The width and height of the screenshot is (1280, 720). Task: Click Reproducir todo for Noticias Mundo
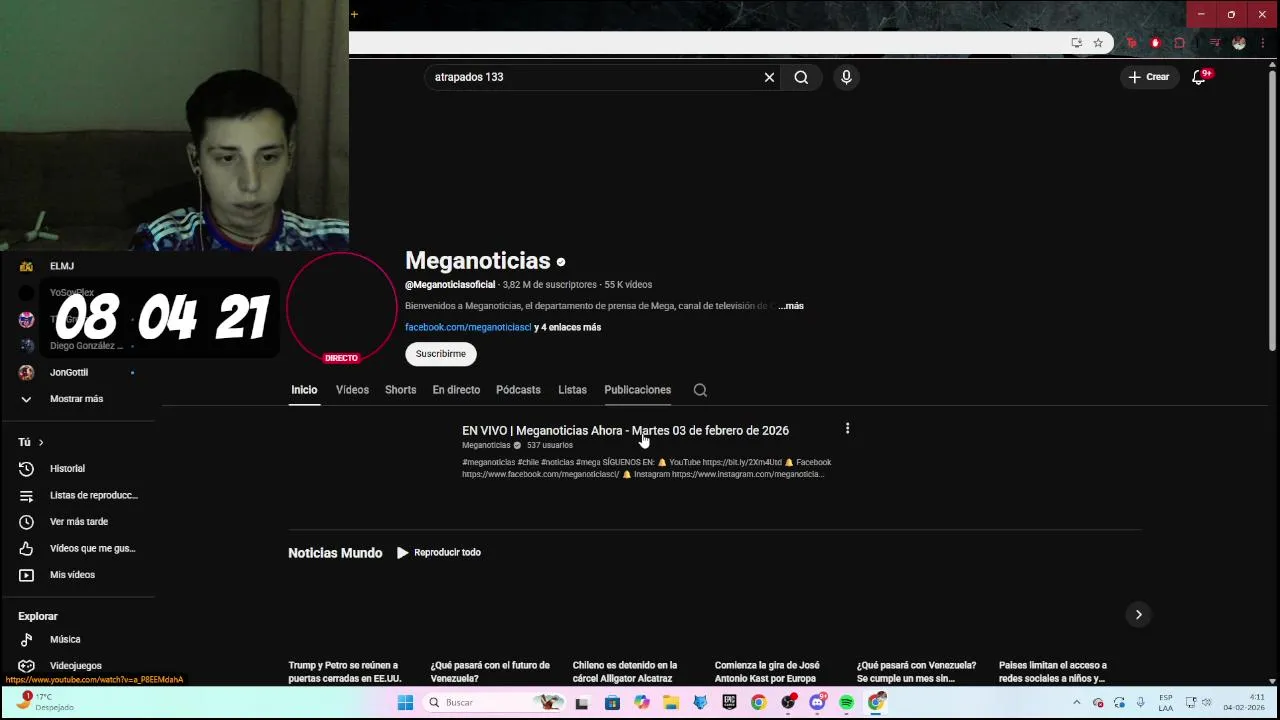(x=439, y=552)
